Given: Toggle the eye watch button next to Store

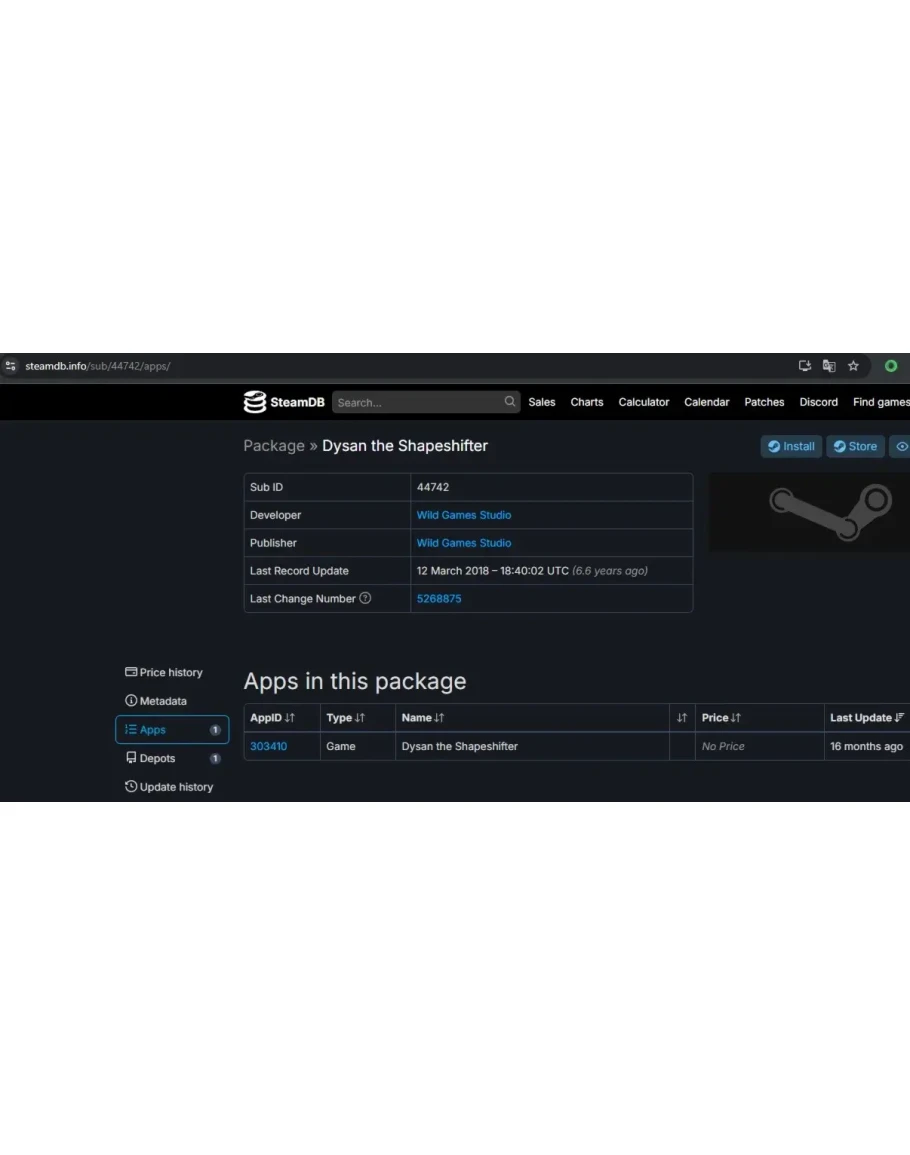Looking at the screenshot, I should click(901, 447).
